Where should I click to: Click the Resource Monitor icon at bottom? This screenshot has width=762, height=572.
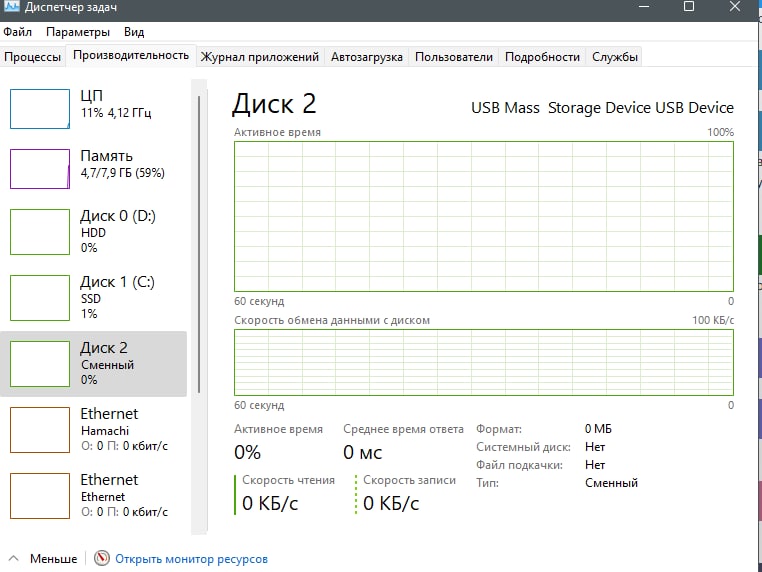pyautogui.click(x=102, y=558)
